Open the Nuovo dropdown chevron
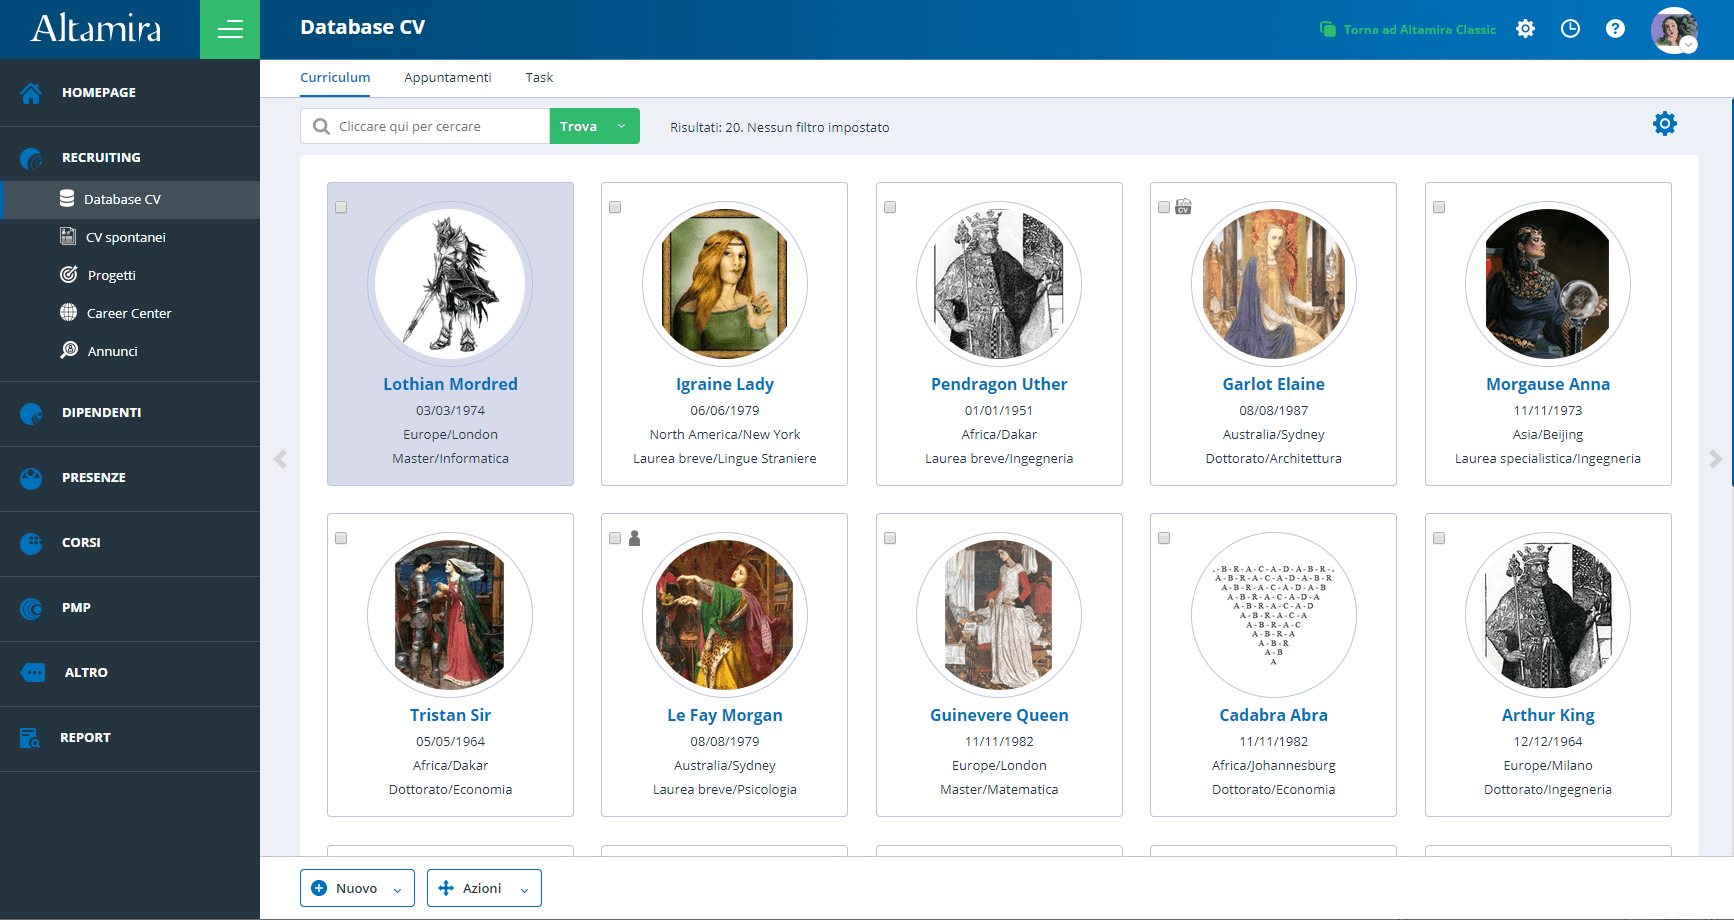Screen dimensions: 1734x920 click(398, 888)
